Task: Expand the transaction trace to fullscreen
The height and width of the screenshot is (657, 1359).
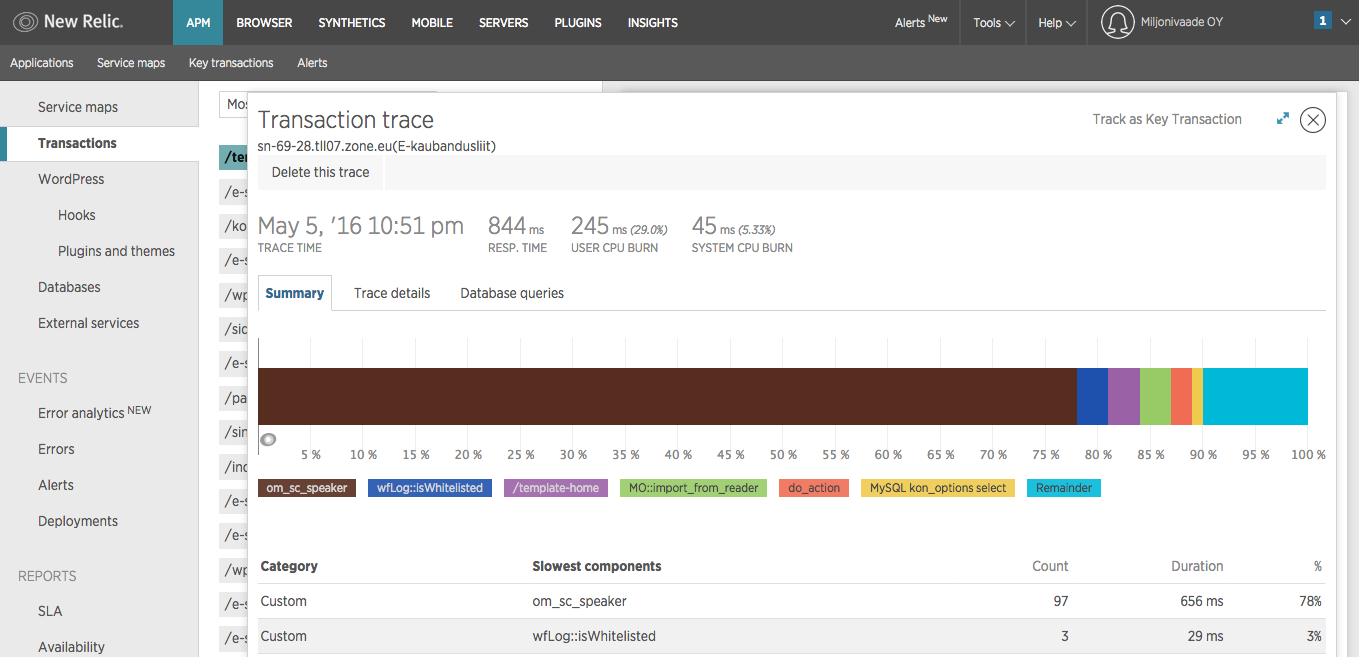Action: 1283,119
